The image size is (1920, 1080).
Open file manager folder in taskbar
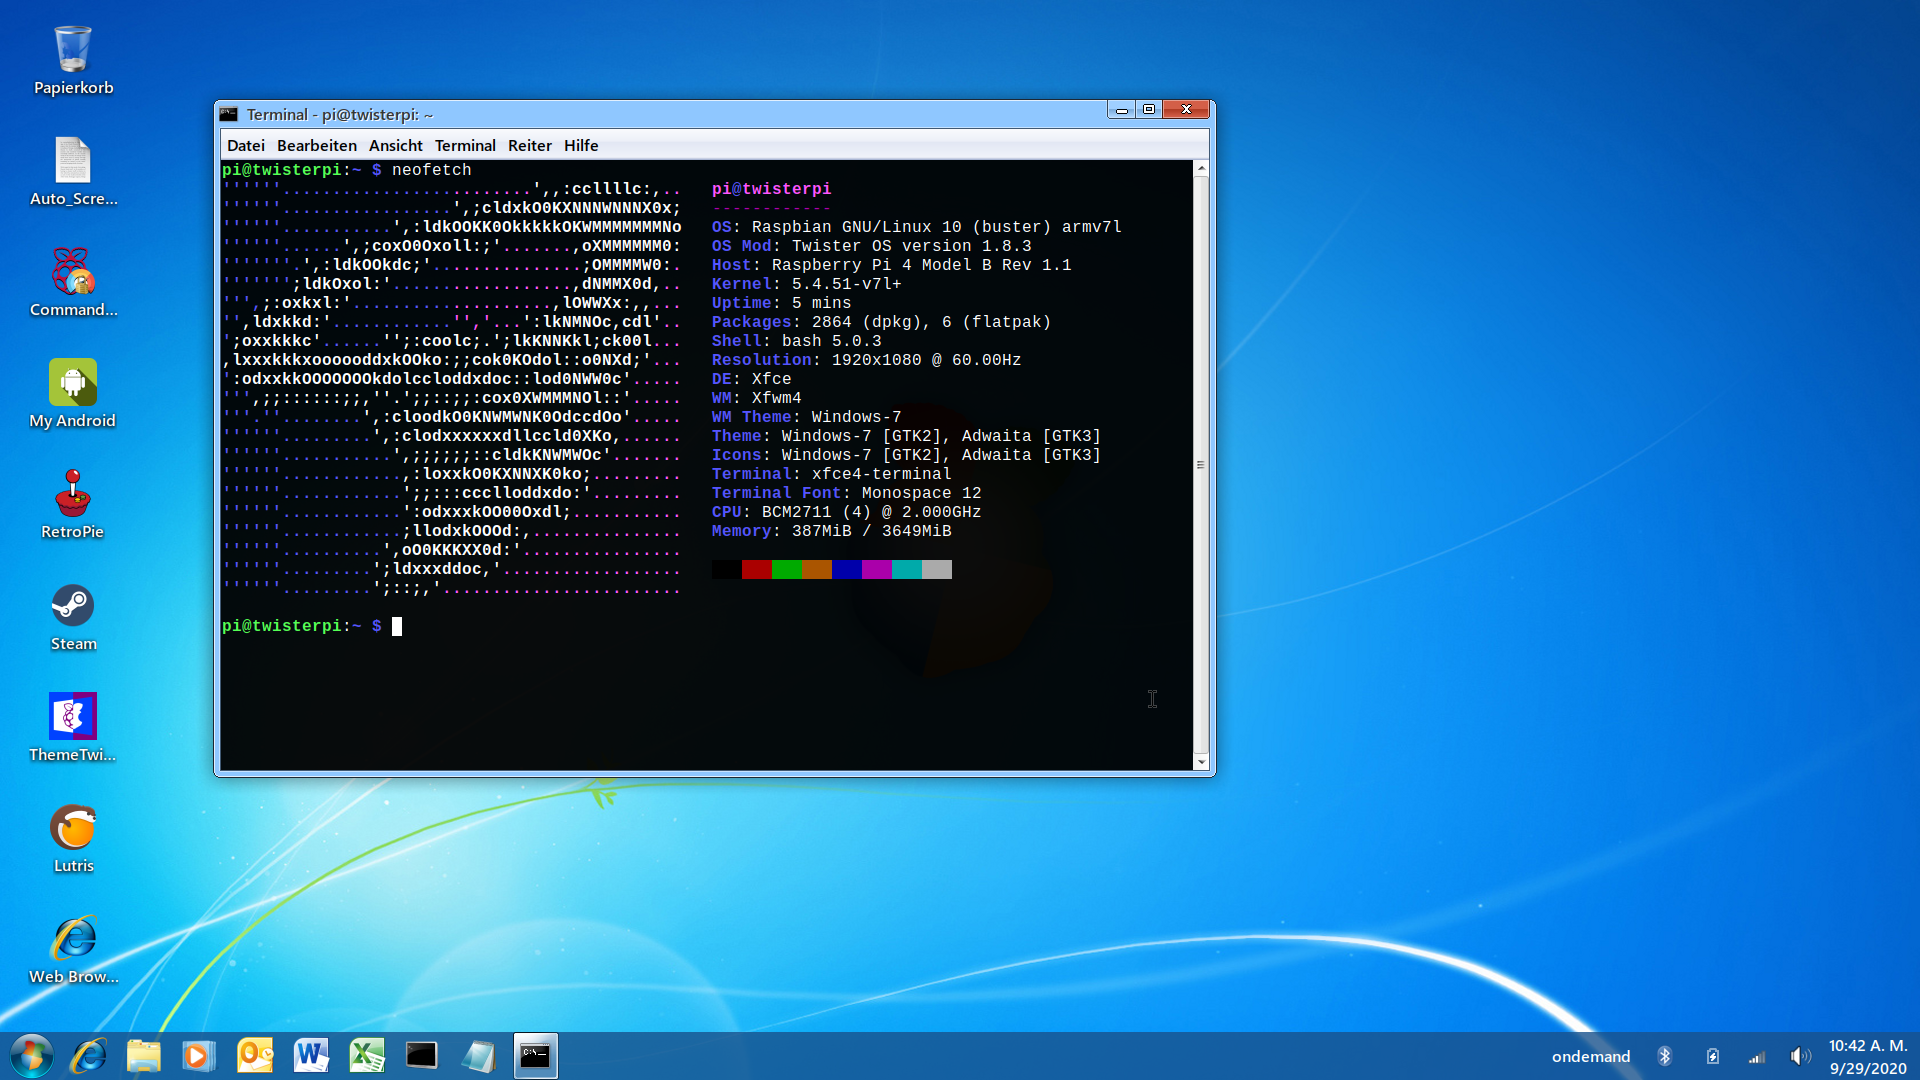coord(144,1056)
